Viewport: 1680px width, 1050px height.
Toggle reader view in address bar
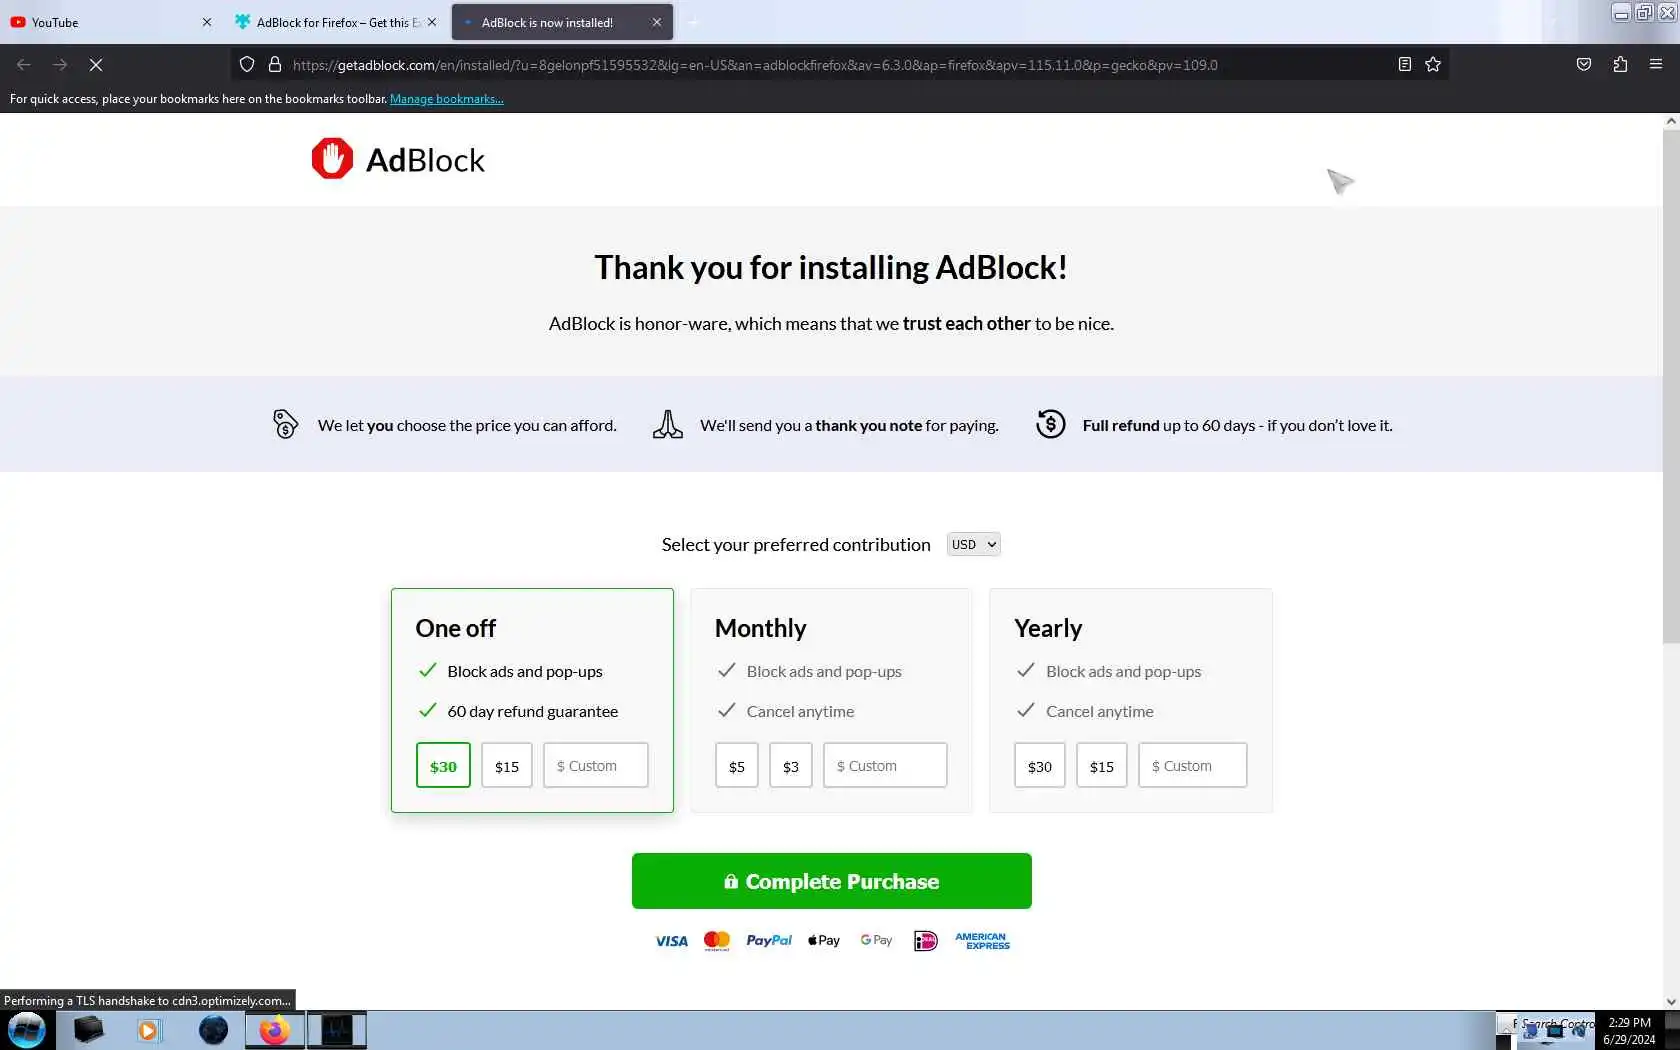tap(1404, 65)
